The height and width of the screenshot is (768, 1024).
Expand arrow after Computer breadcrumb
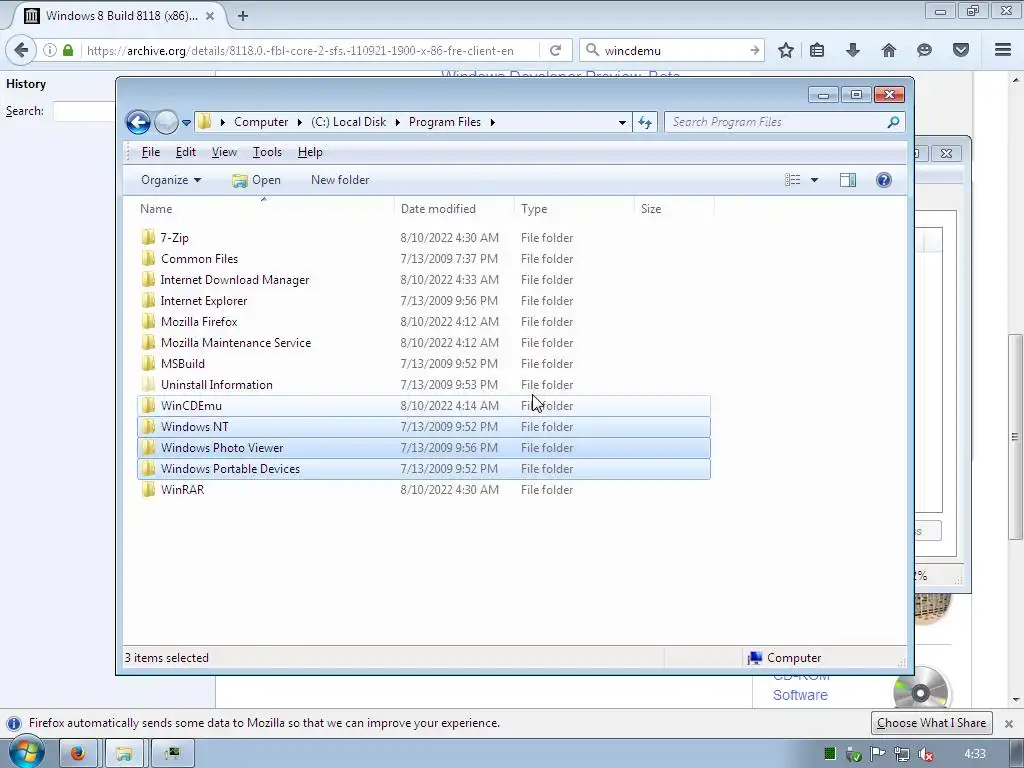click(300, 122)
